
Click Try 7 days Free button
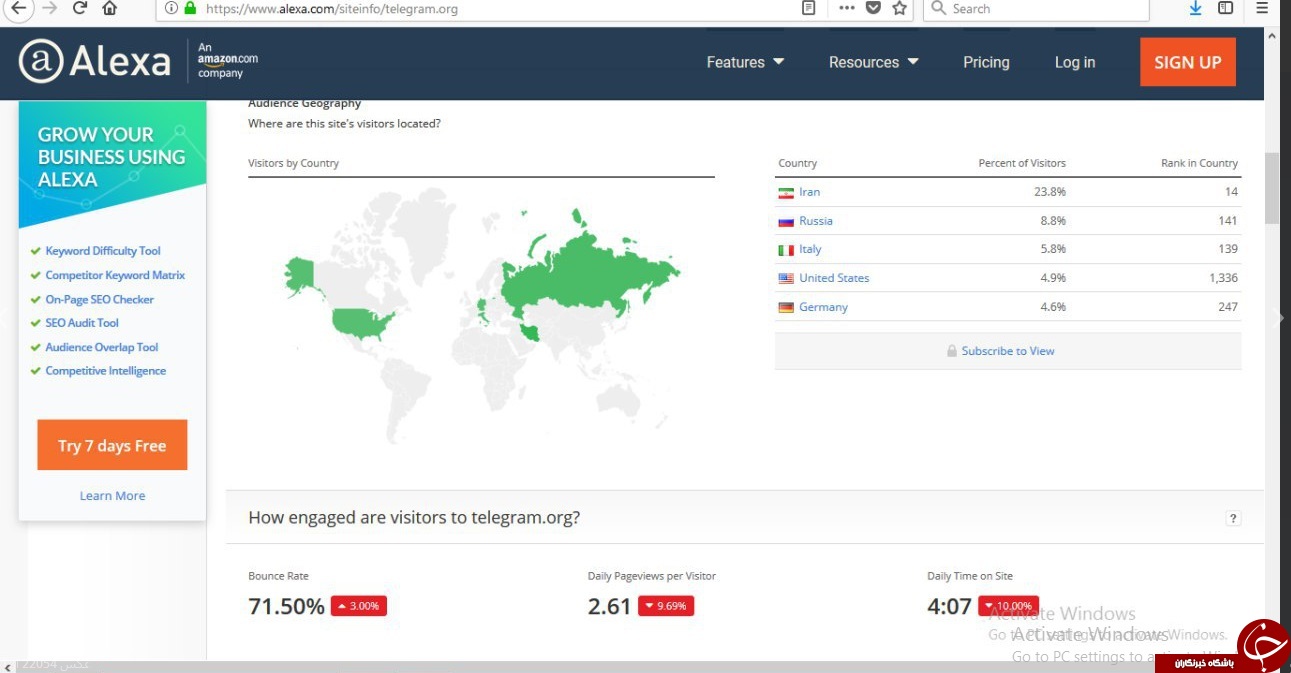point(112,445)
